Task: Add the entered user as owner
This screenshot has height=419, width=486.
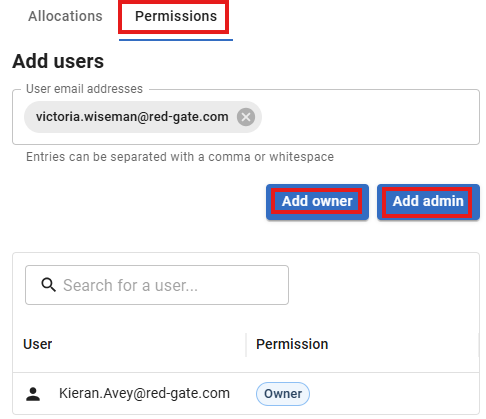Action: pos(317,202)
